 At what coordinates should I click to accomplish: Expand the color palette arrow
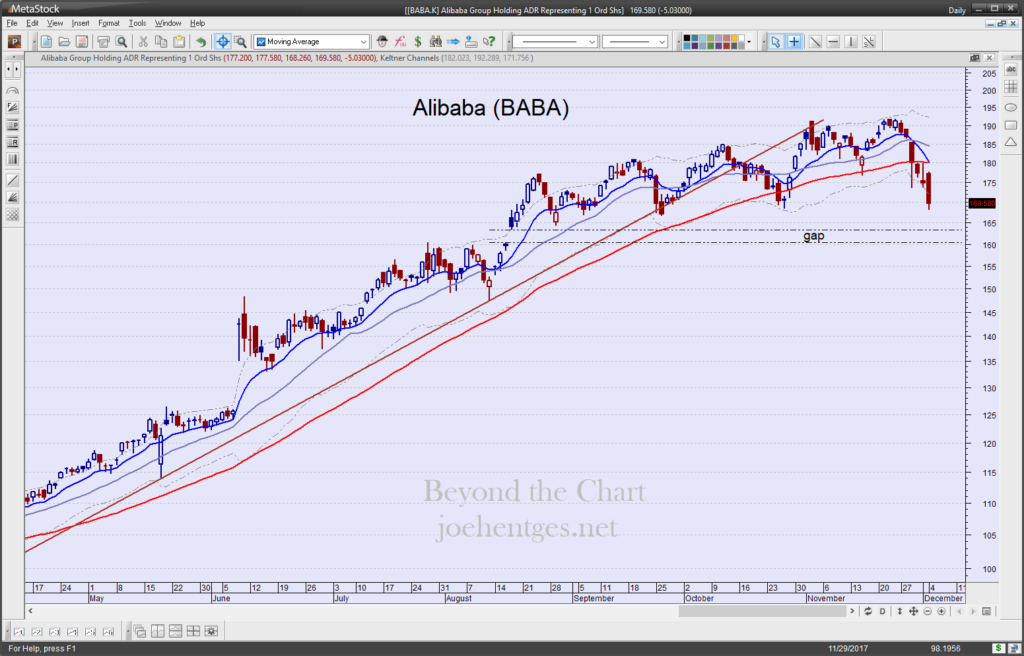[x=749, y=42]
